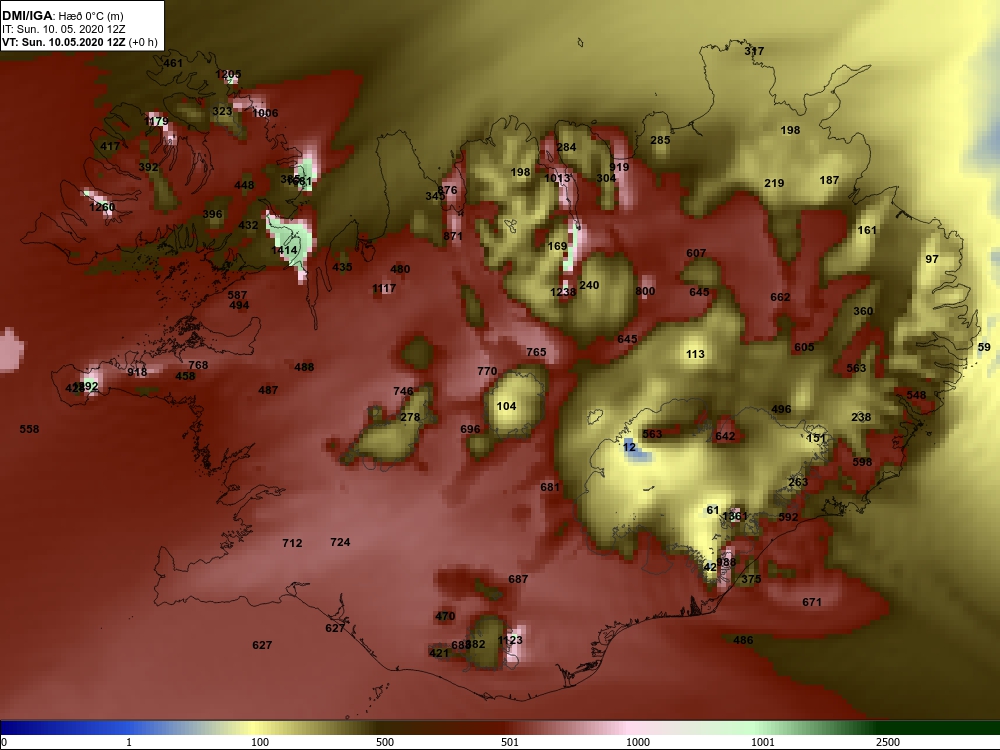The height and width of the screenshot is (750, 1000).
Task: Click the 'VT: Sun. 10.05.2020 12Z (+0 h)' line
Action: [79, 42]
